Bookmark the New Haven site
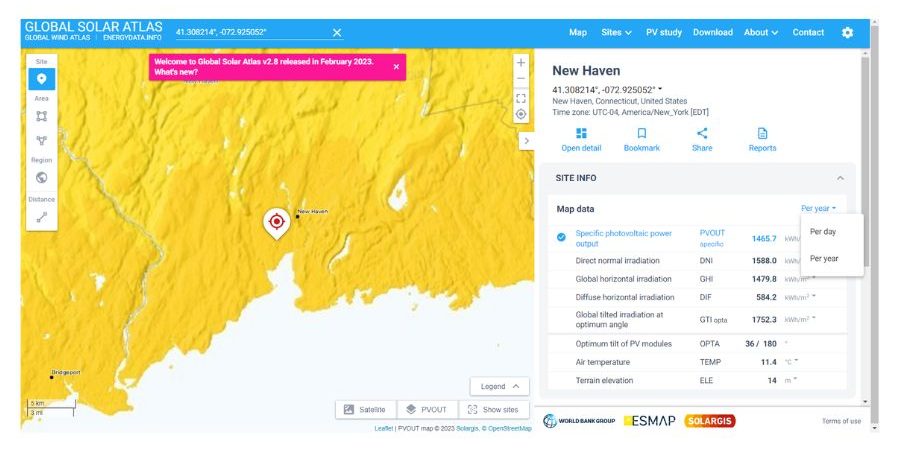 tap(642, 134)
